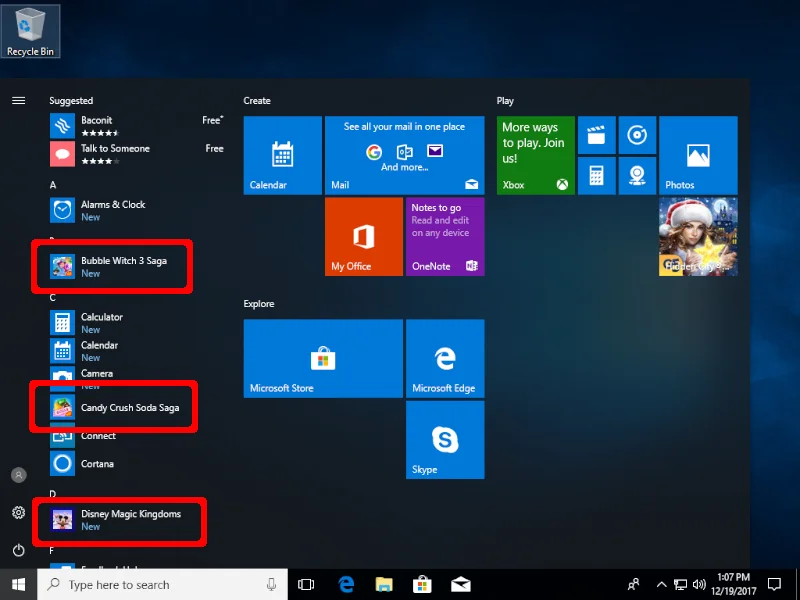
Task: Launch the Xbox tile
Action: click(x=534, y=155)
